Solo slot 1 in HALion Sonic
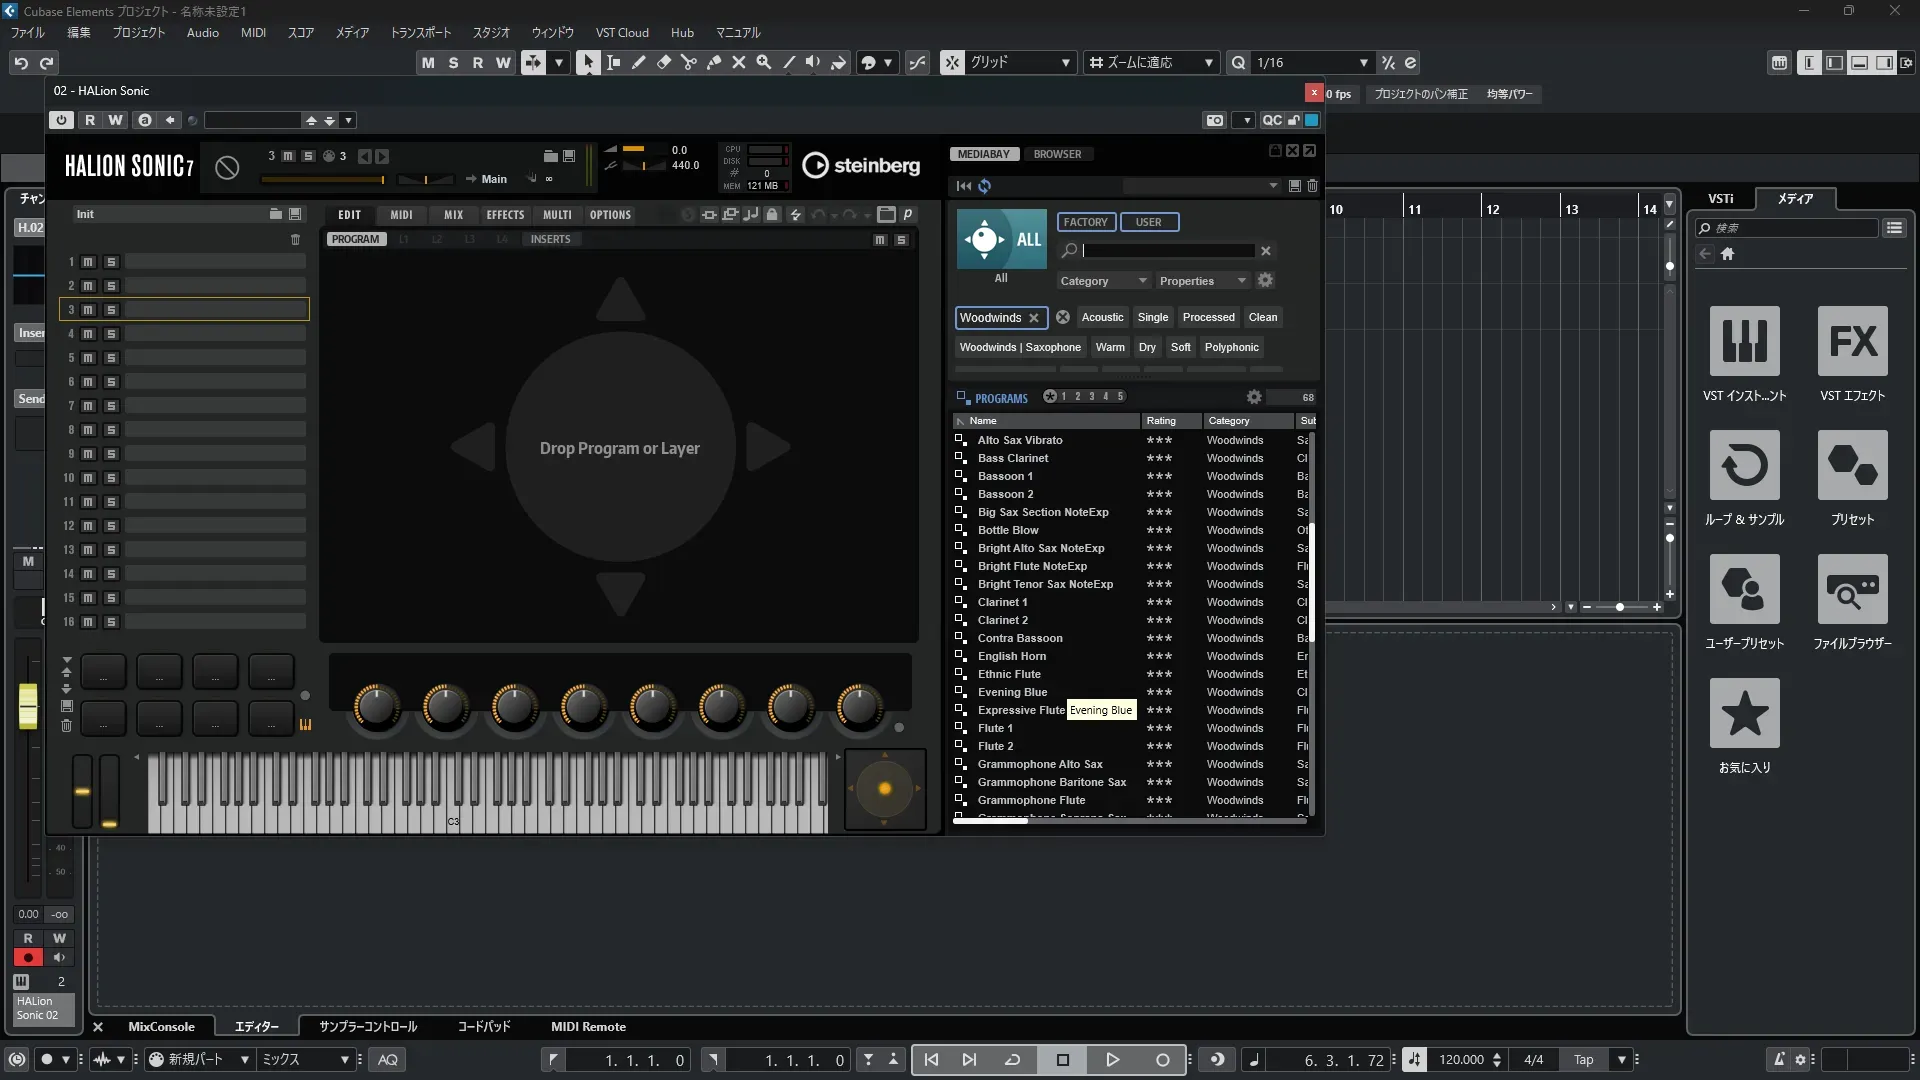Screen dimensions: 1920x1080 (111, 262)
